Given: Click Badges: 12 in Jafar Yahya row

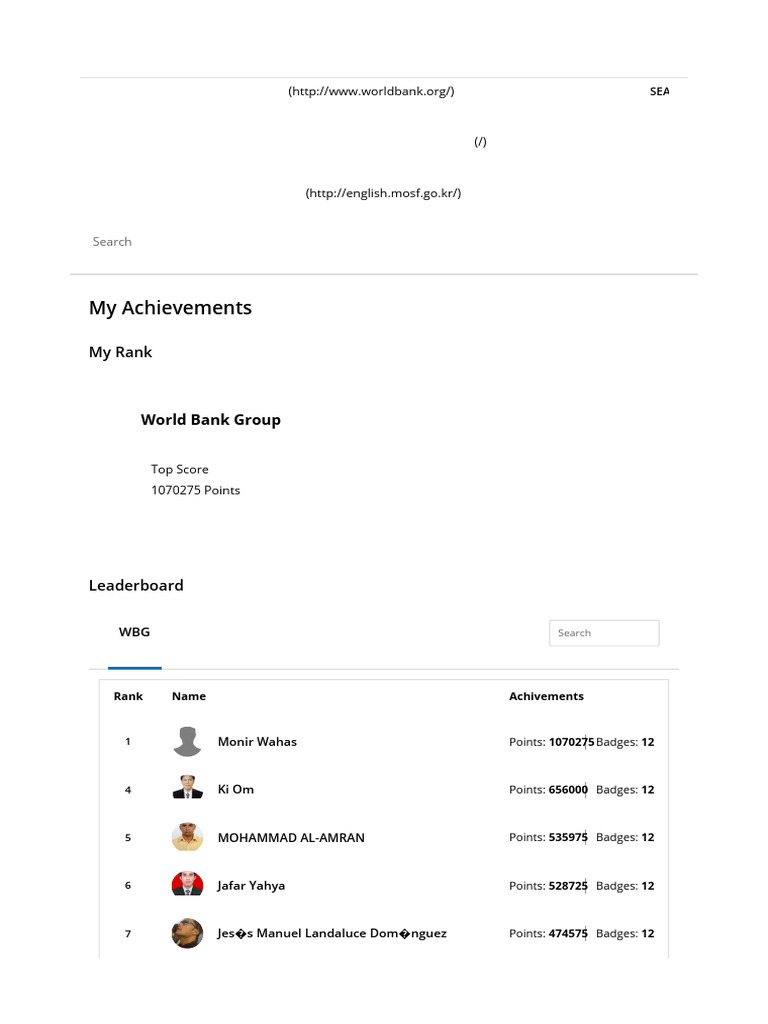Looking at the screenshot, I should pos(625,886).
